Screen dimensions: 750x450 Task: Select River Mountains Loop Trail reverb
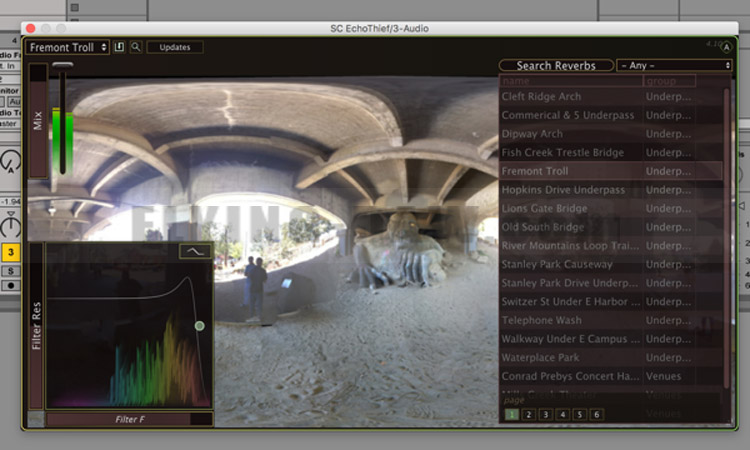click(x=611, y=246)
